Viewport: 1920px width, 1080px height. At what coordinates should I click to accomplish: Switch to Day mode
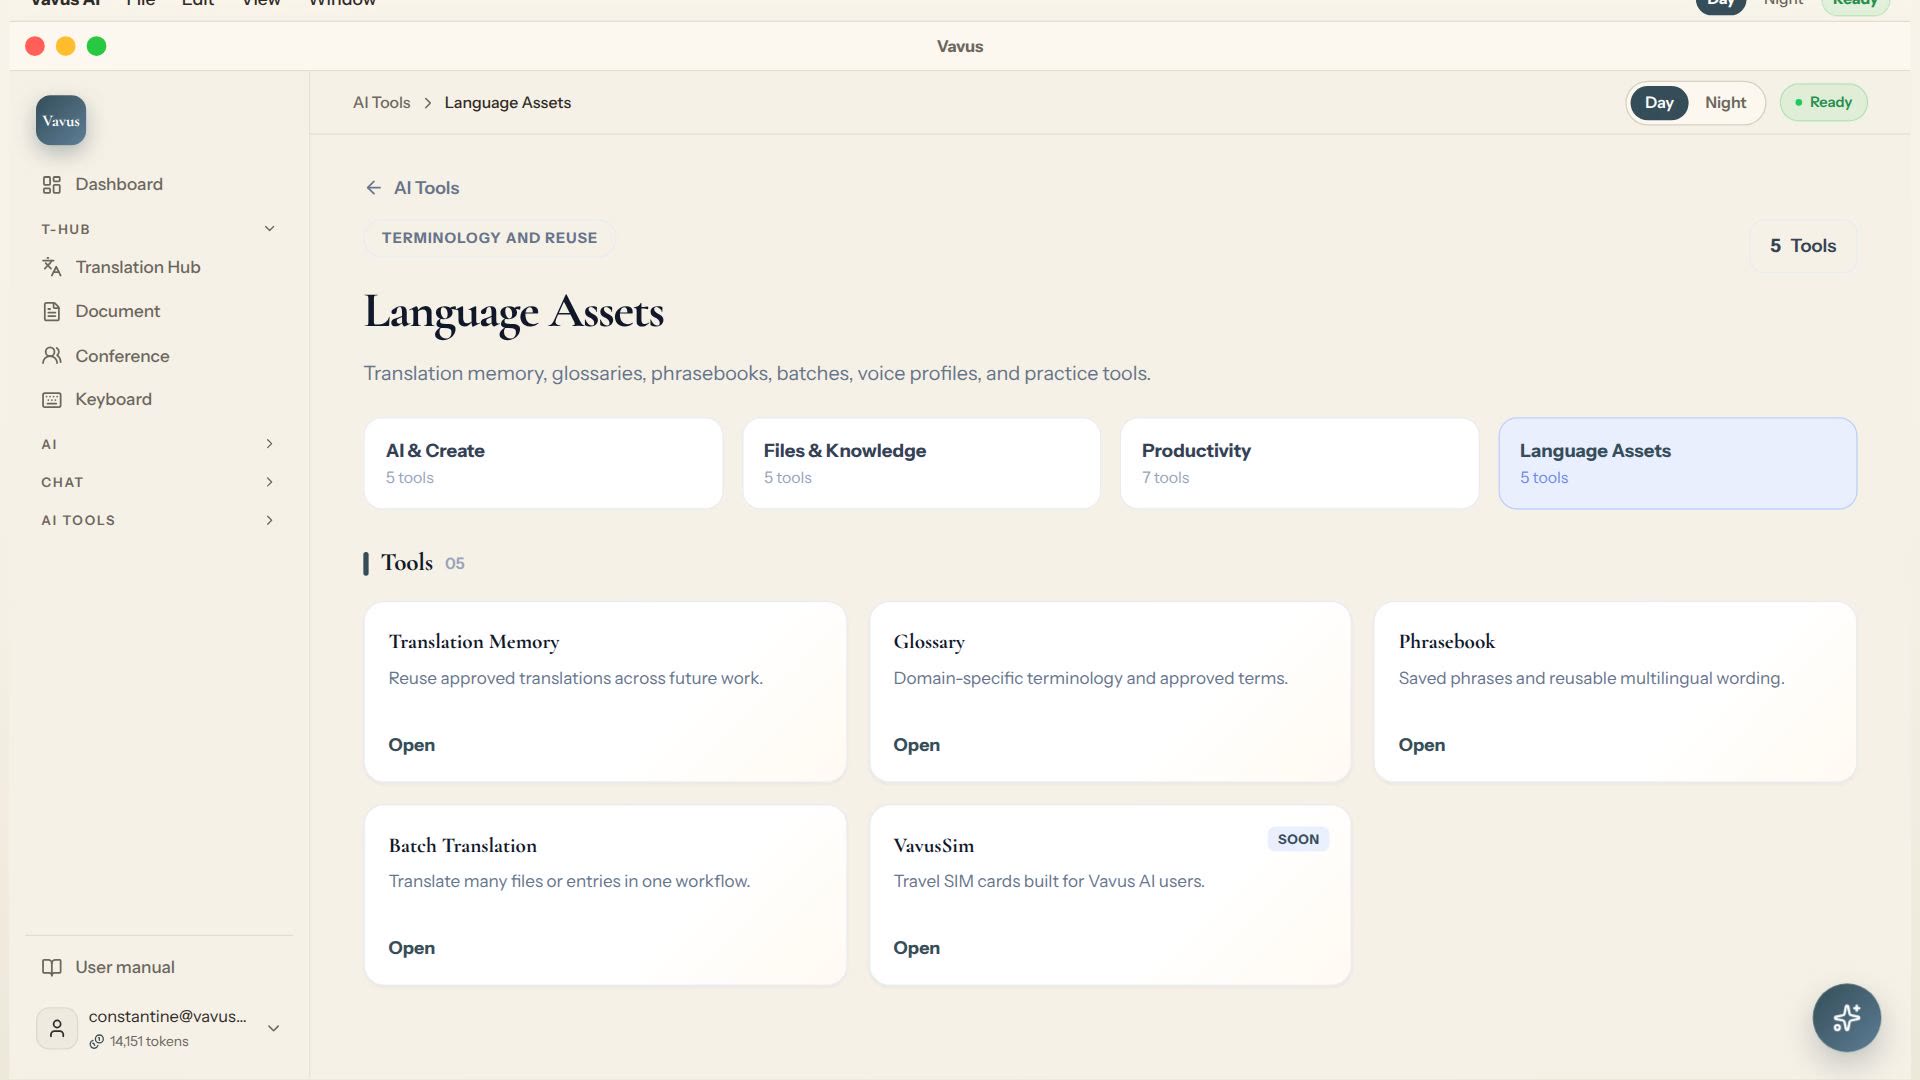pyautogui.click(x=1659, y=103)
